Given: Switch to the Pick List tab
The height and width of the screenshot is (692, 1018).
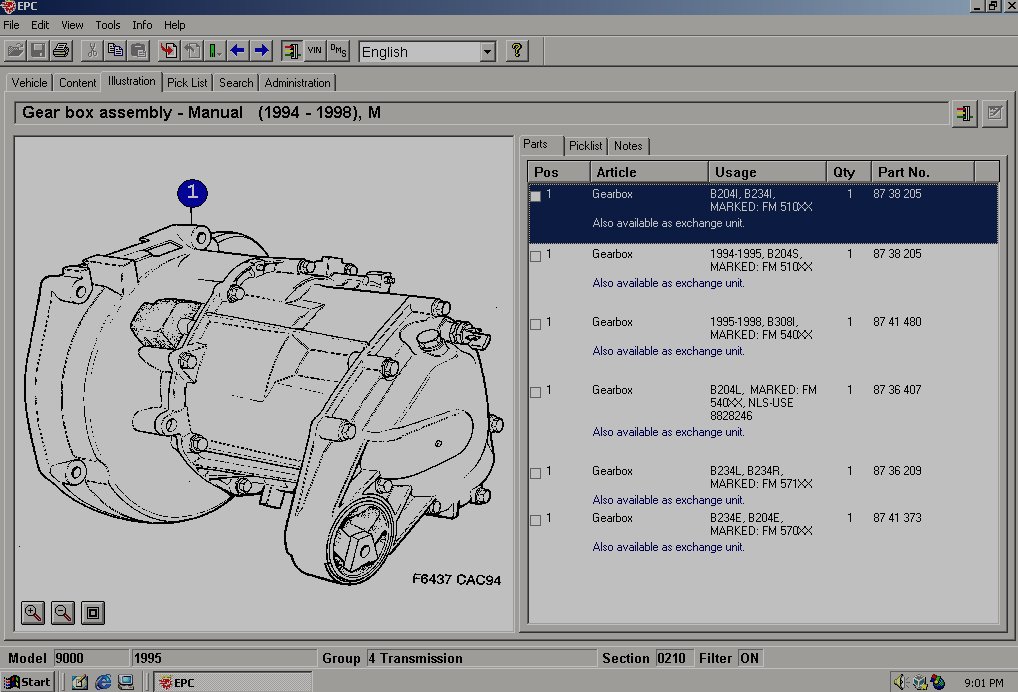Looking at the screenshot, I should click(187, 83).
